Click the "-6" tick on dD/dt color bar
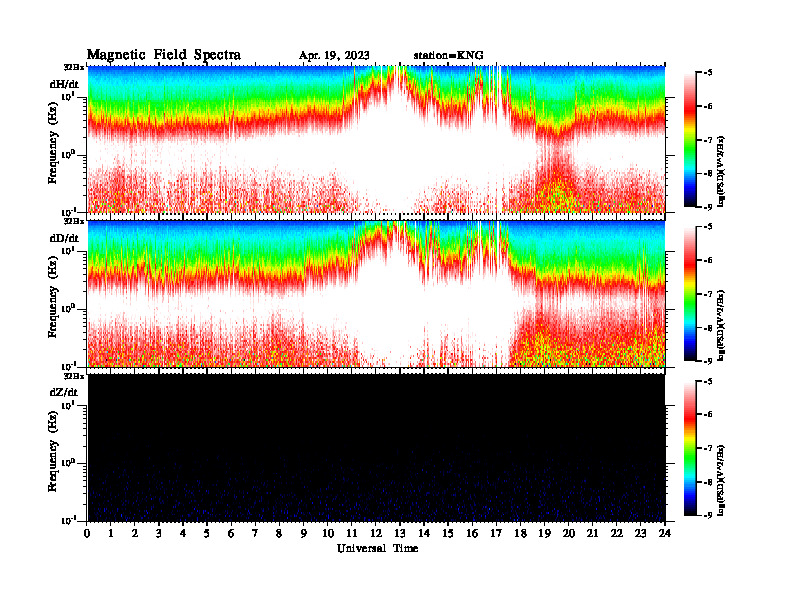Image resolution: width=792 pixels, height=612 pixels. tap(707, 261)
